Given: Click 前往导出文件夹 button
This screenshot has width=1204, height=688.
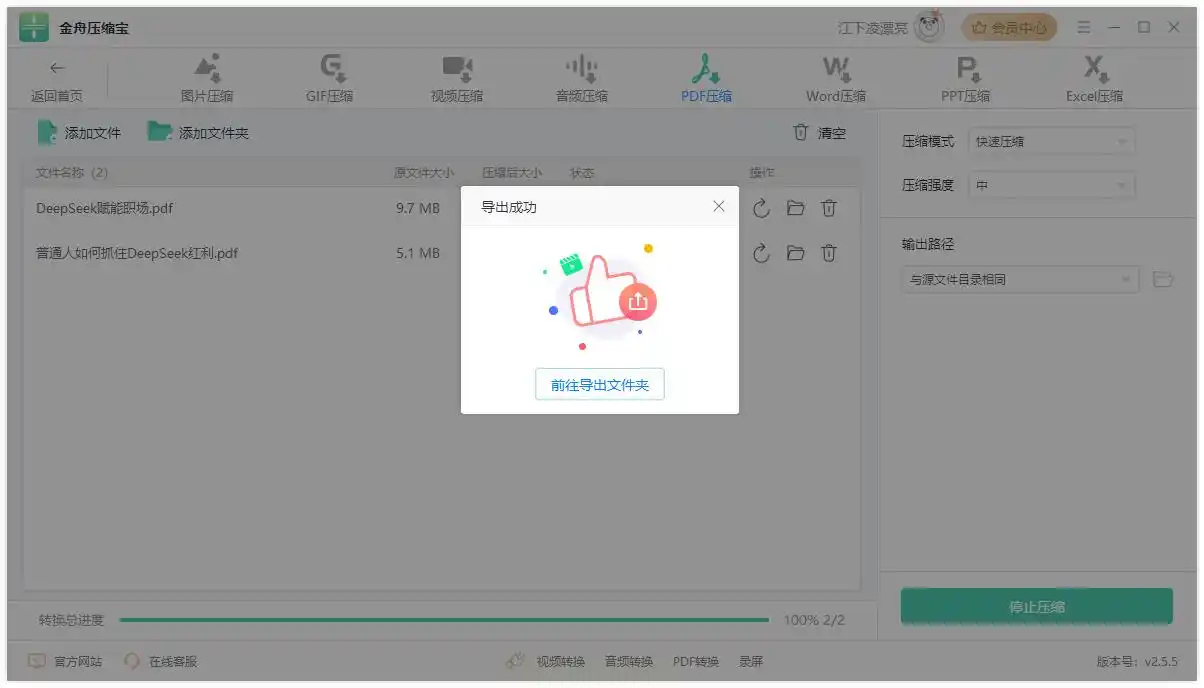Looking at the screenshot, I should [600, 384].
